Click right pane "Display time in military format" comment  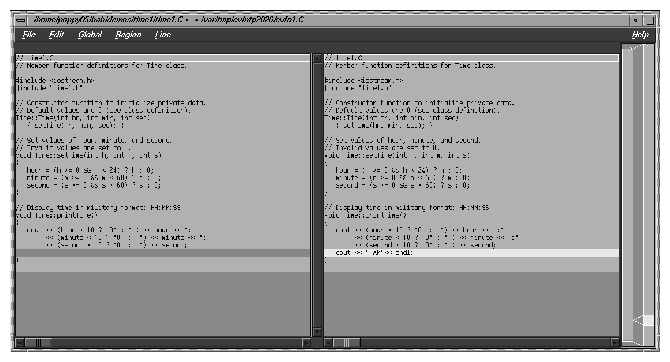(x=407, y=208)
